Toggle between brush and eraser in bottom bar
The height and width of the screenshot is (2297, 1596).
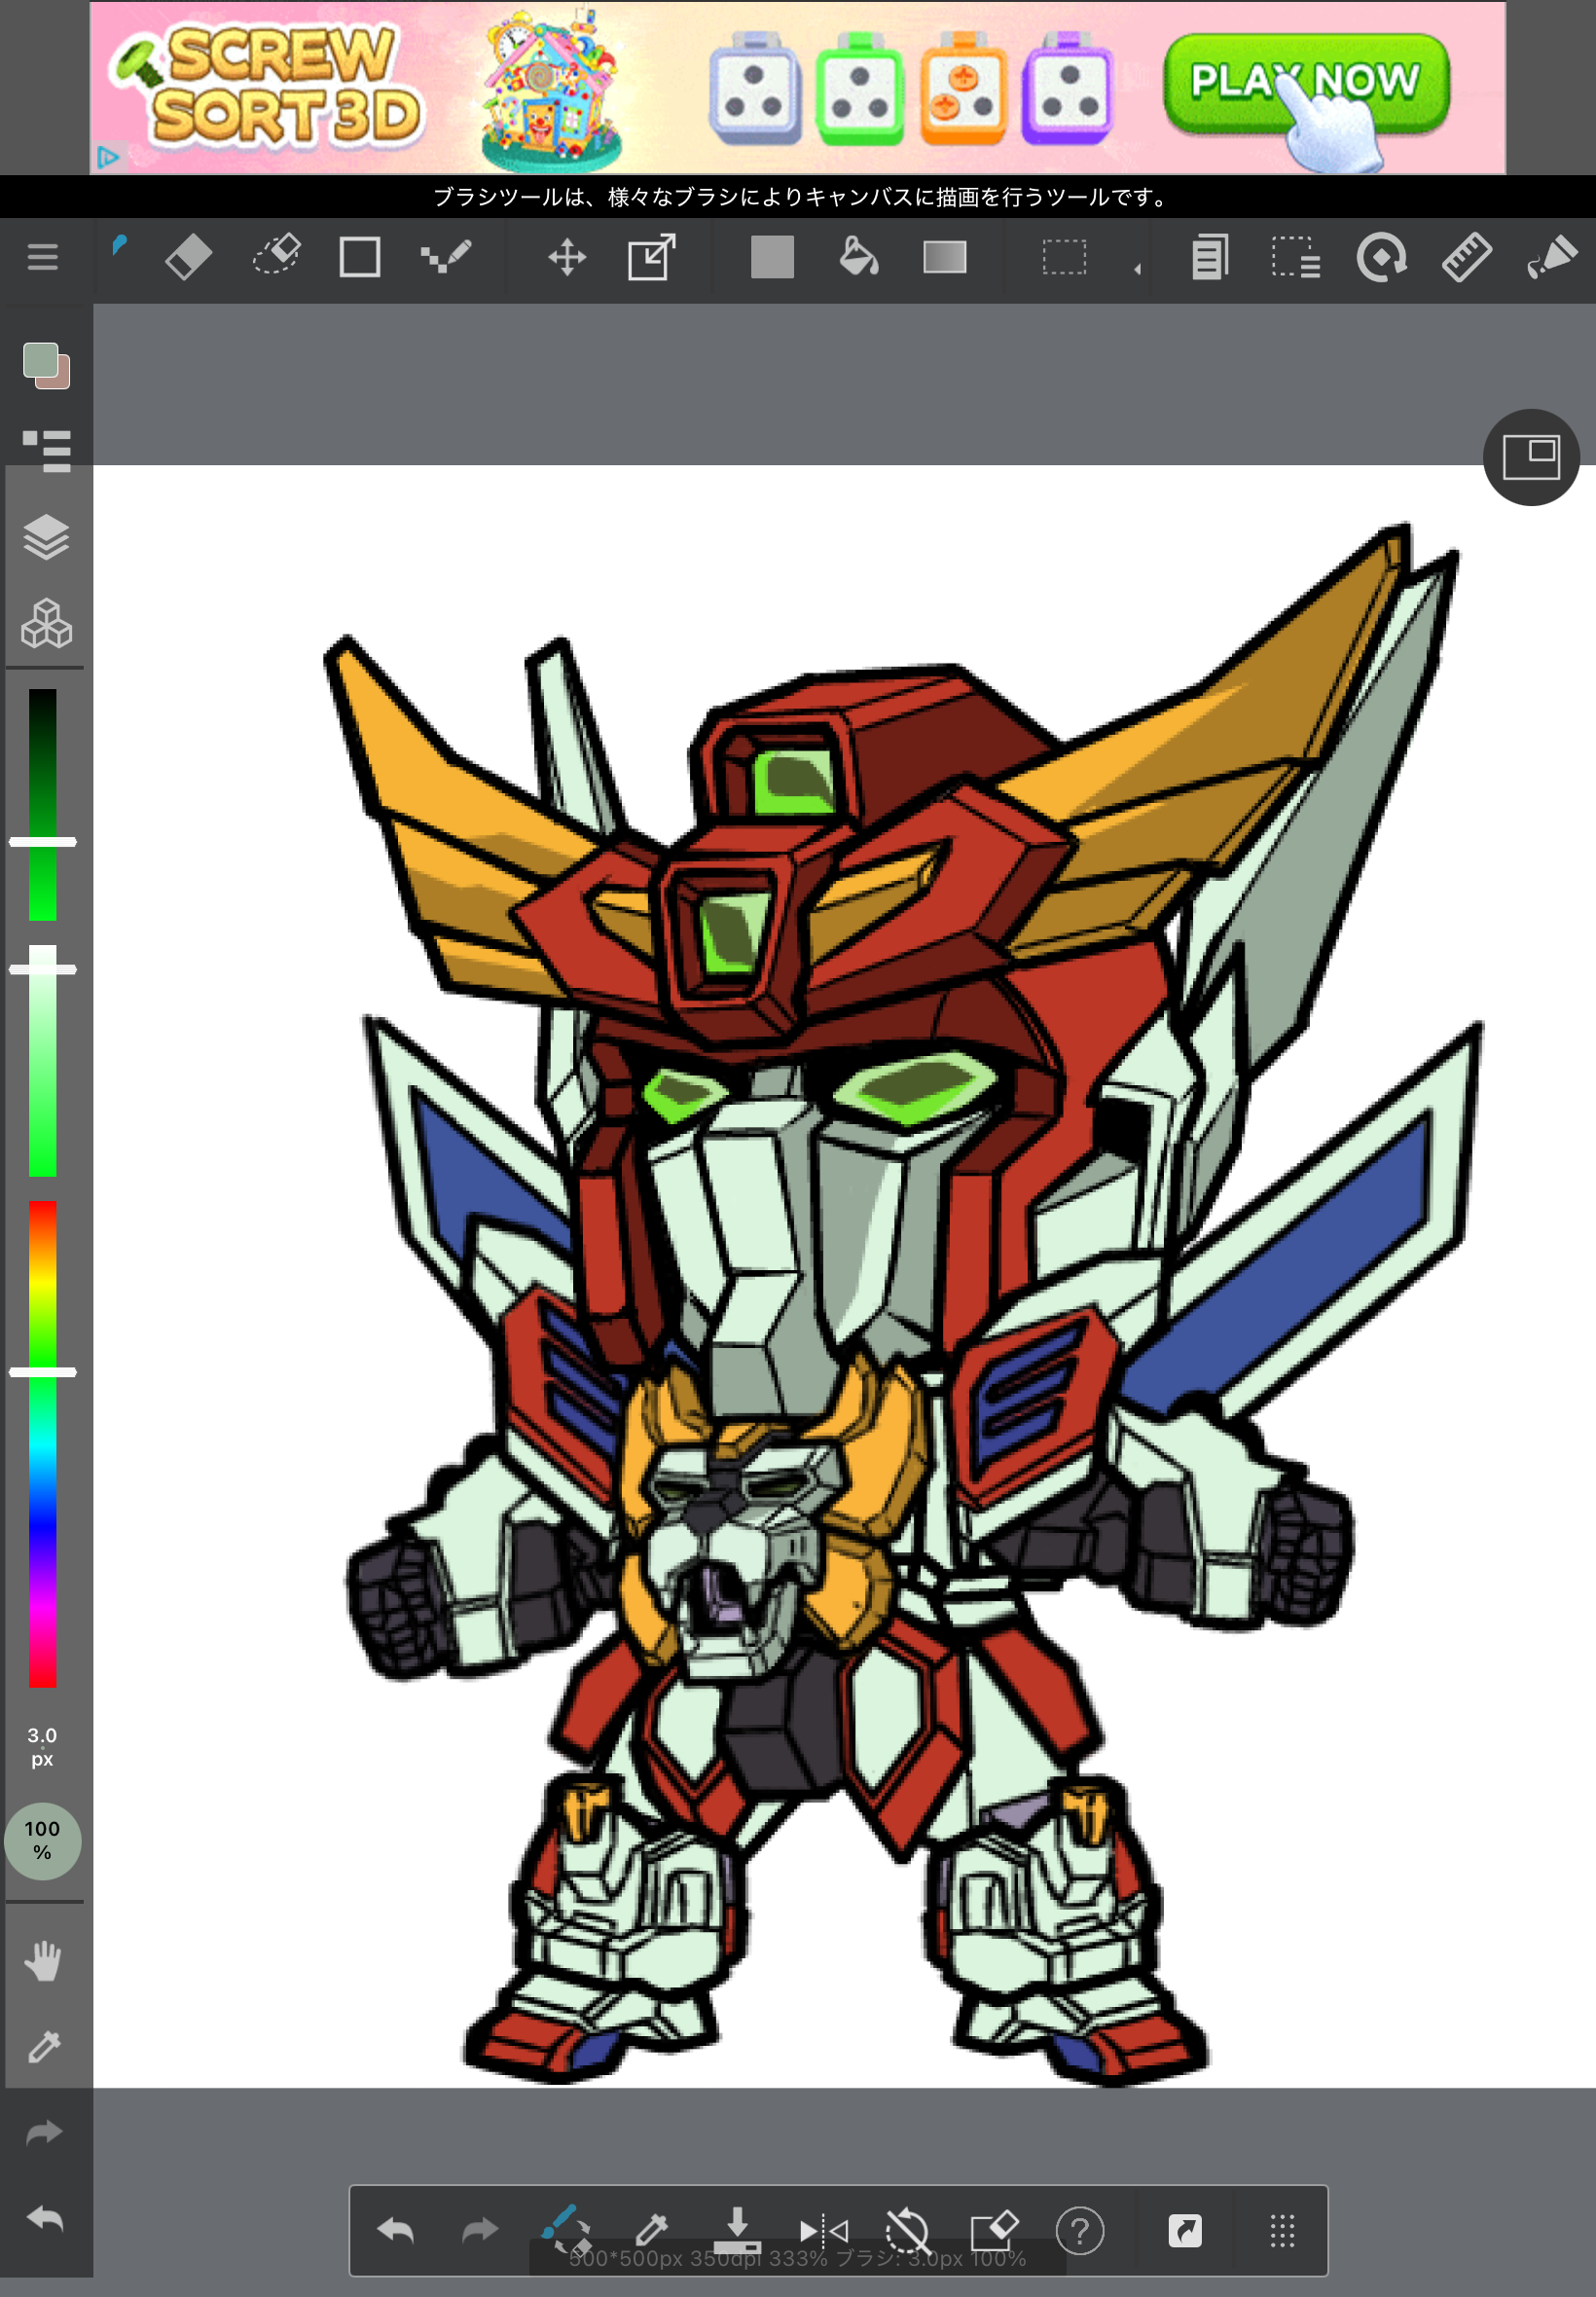tap(566, 2229)
